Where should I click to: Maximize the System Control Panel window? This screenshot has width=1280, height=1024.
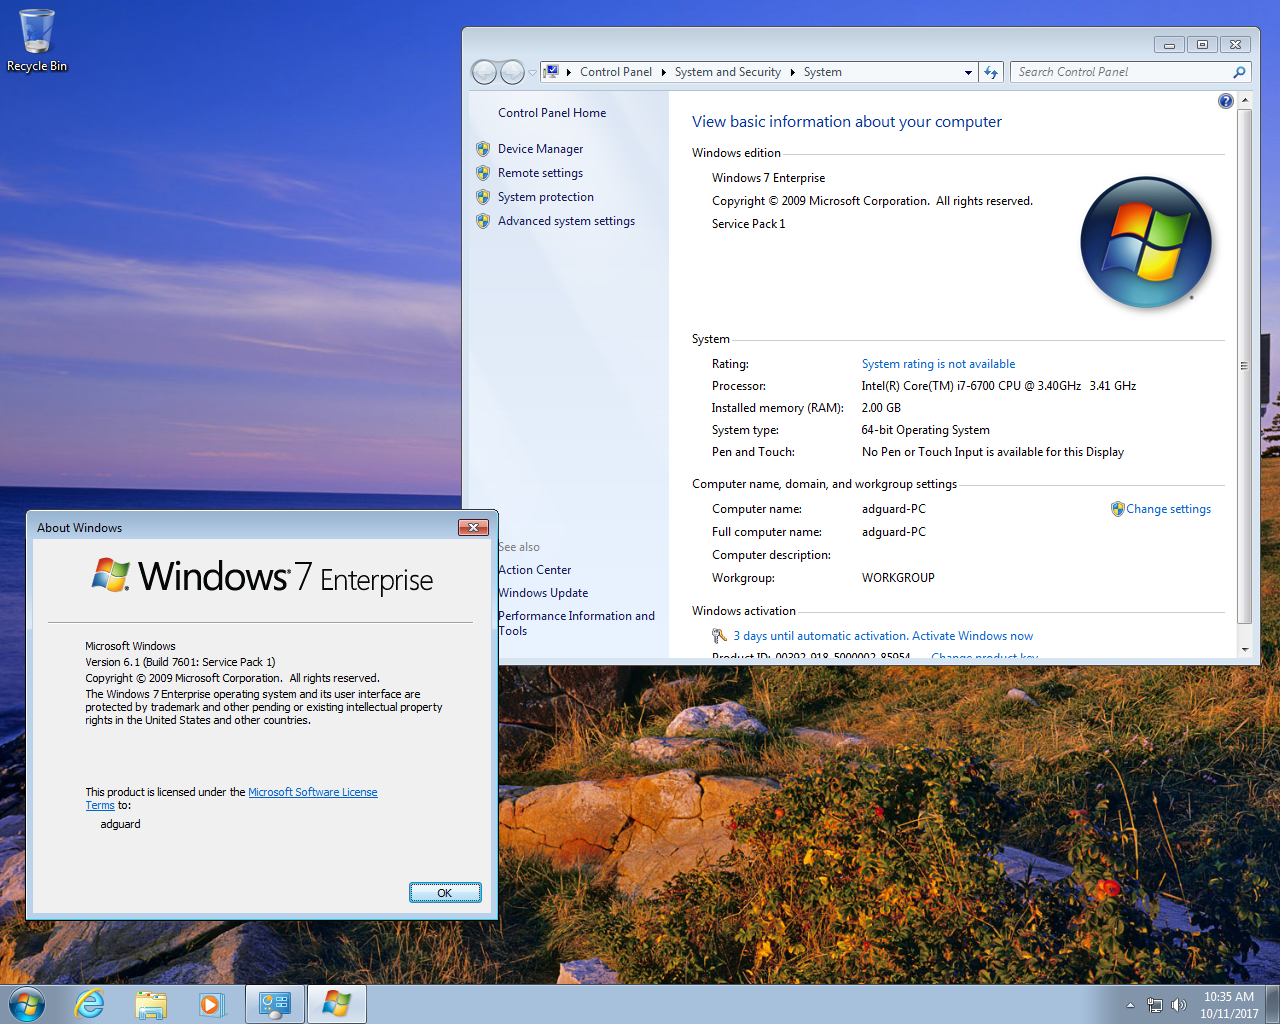pyautogui.click(x=1202, y=45)
